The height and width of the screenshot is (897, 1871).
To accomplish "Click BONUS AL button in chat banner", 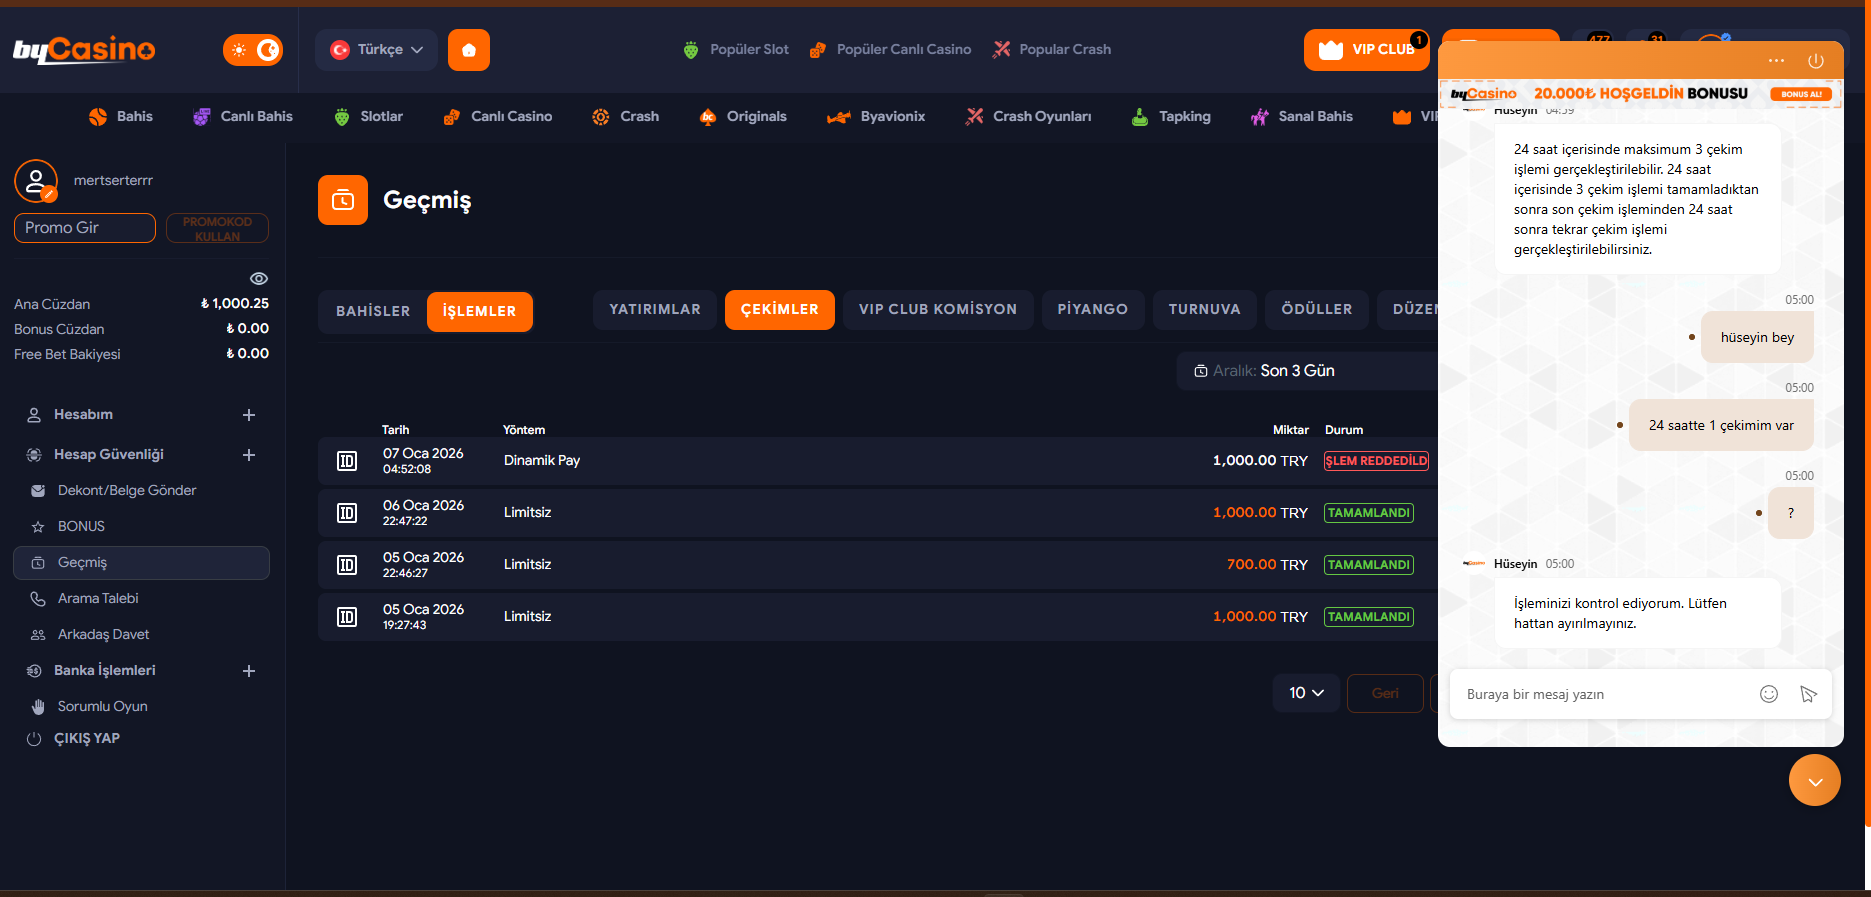I will tap(1801, 94).
